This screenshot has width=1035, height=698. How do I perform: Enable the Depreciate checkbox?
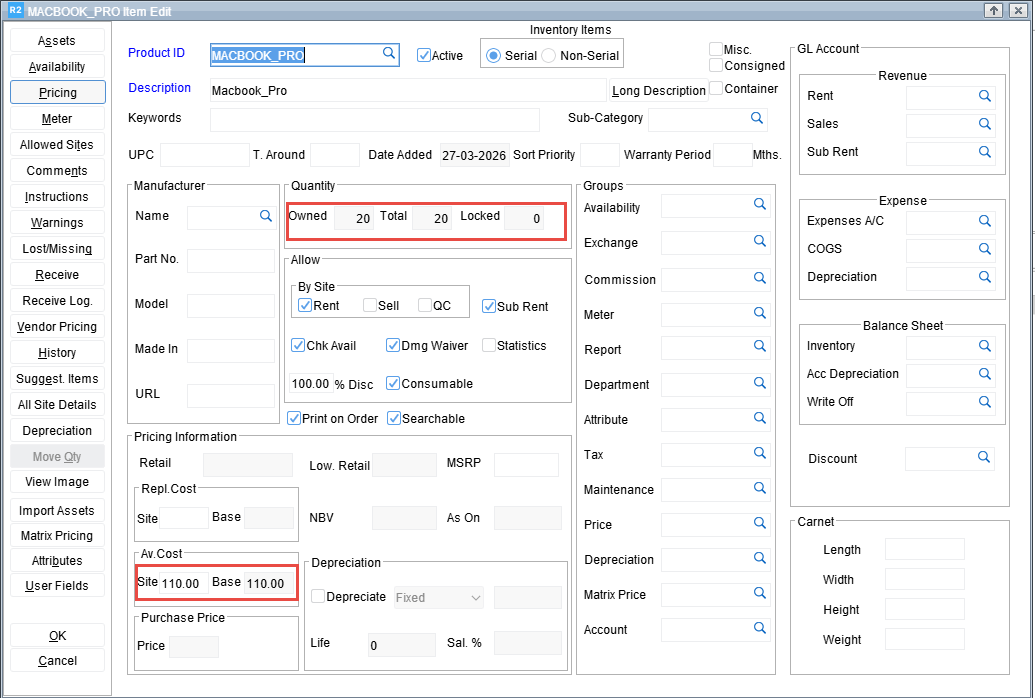pyautogui.click(x=318, y=597)
